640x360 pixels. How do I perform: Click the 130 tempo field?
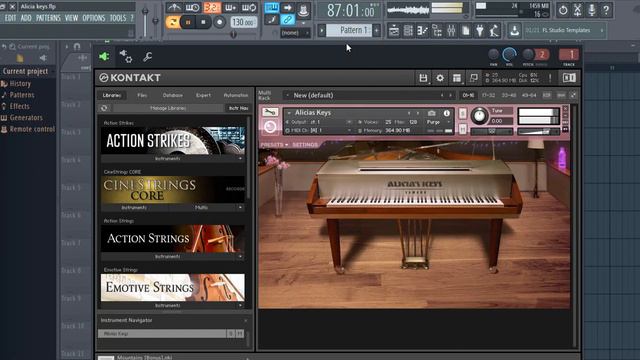pos(243,22)
